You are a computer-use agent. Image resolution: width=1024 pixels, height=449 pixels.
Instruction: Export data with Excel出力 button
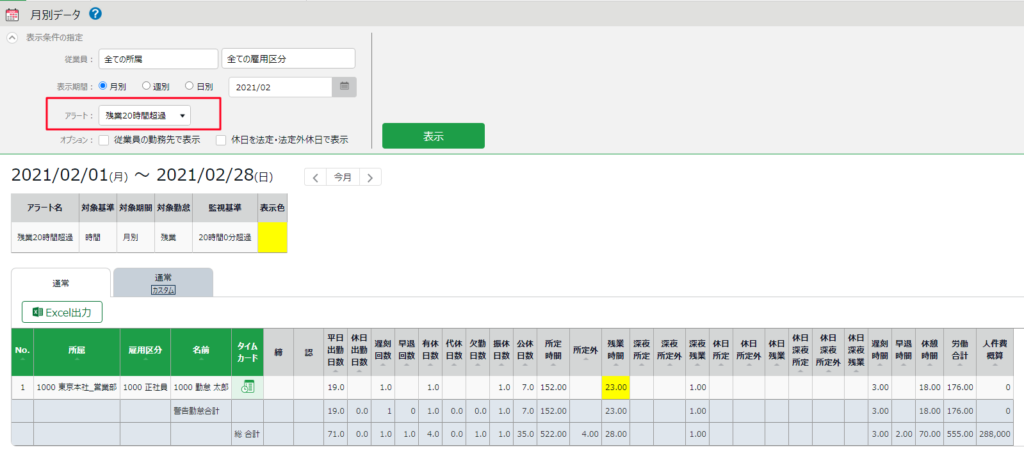(x=62, y=313)
